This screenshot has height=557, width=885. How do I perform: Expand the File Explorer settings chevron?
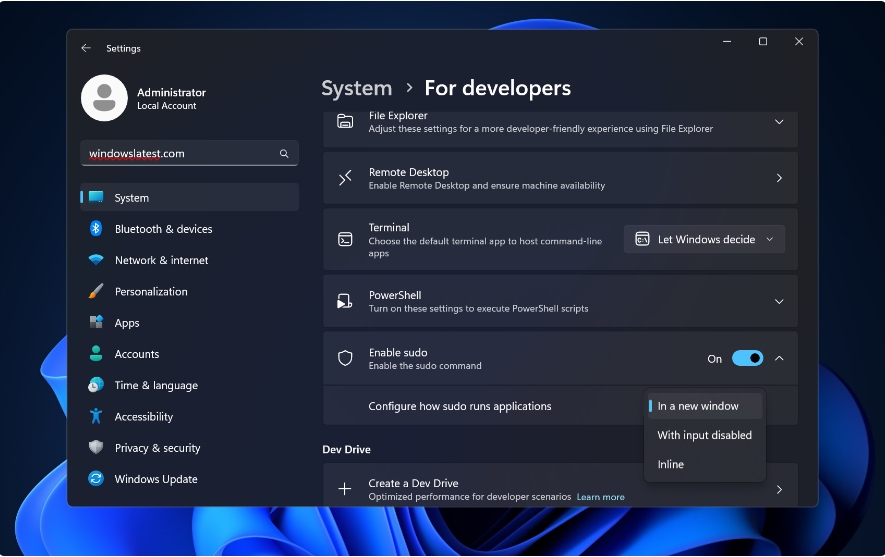pos(779,122)
